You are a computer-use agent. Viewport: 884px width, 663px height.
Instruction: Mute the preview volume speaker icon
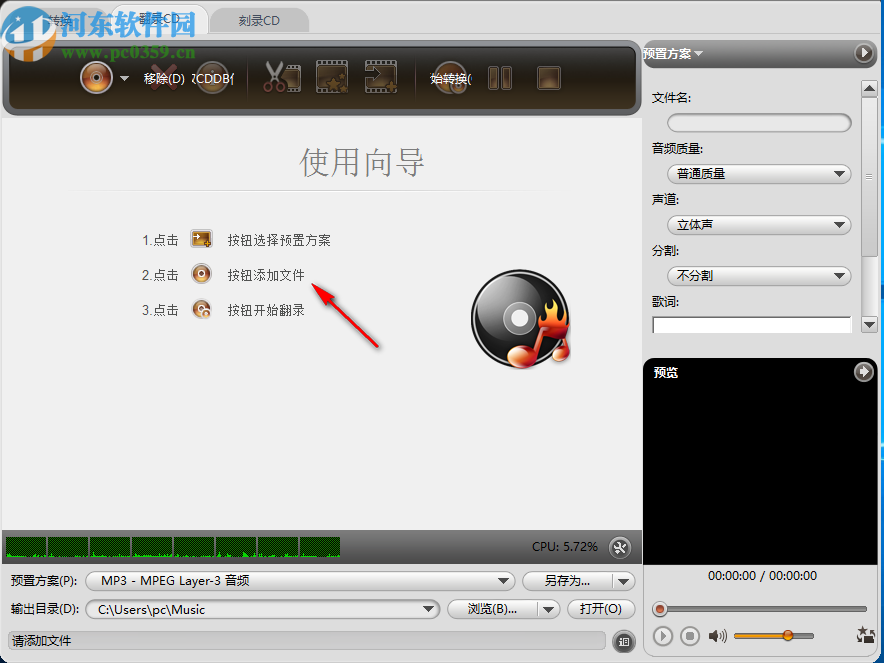pyautogui.click(x=716, y=636)
